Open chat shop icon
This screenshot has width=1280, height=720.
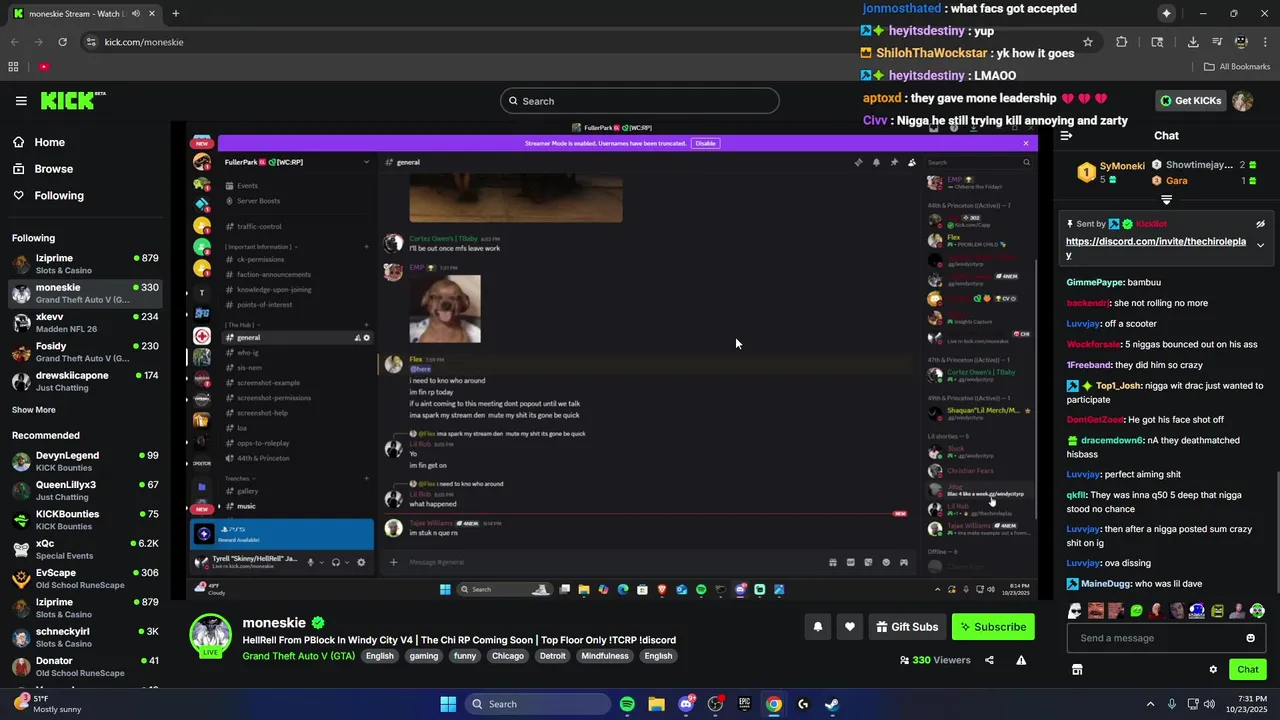[x=1077, y=669]
